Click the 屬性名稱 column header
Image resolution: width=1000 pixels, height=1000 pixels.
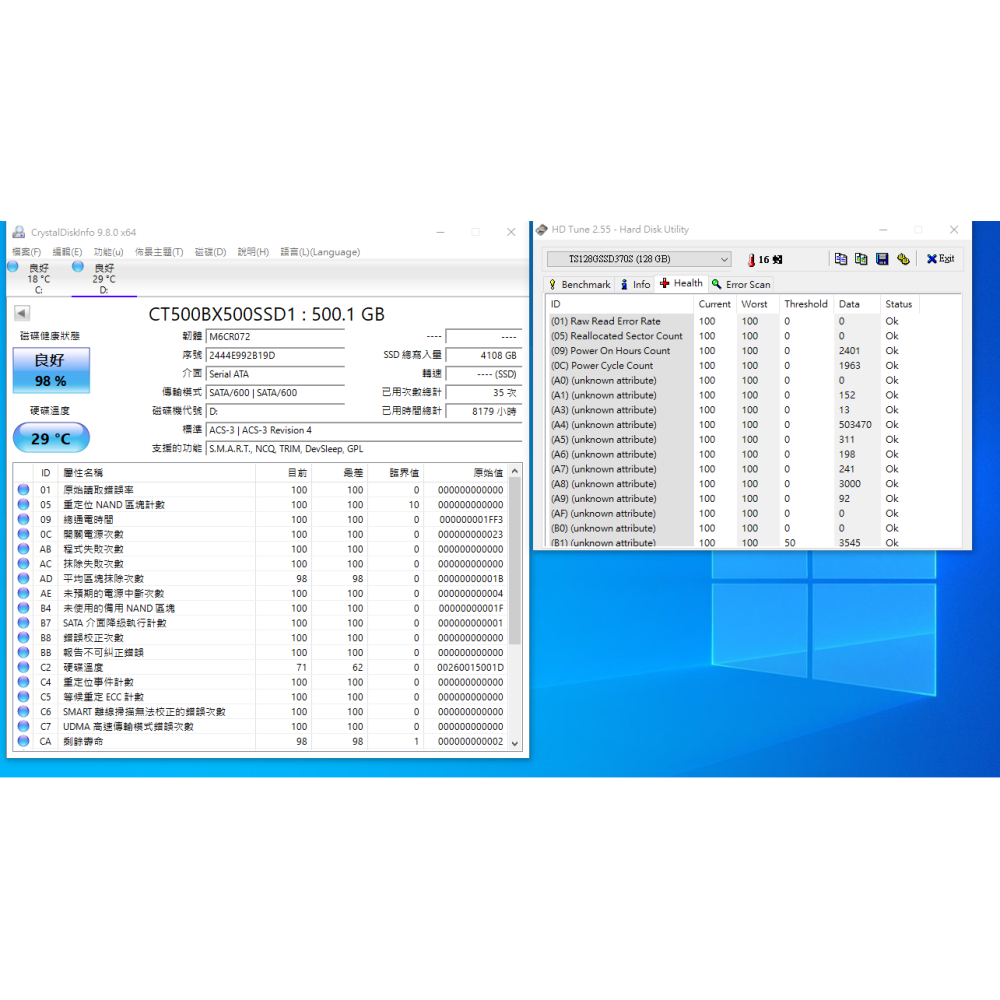click(156, 473)
